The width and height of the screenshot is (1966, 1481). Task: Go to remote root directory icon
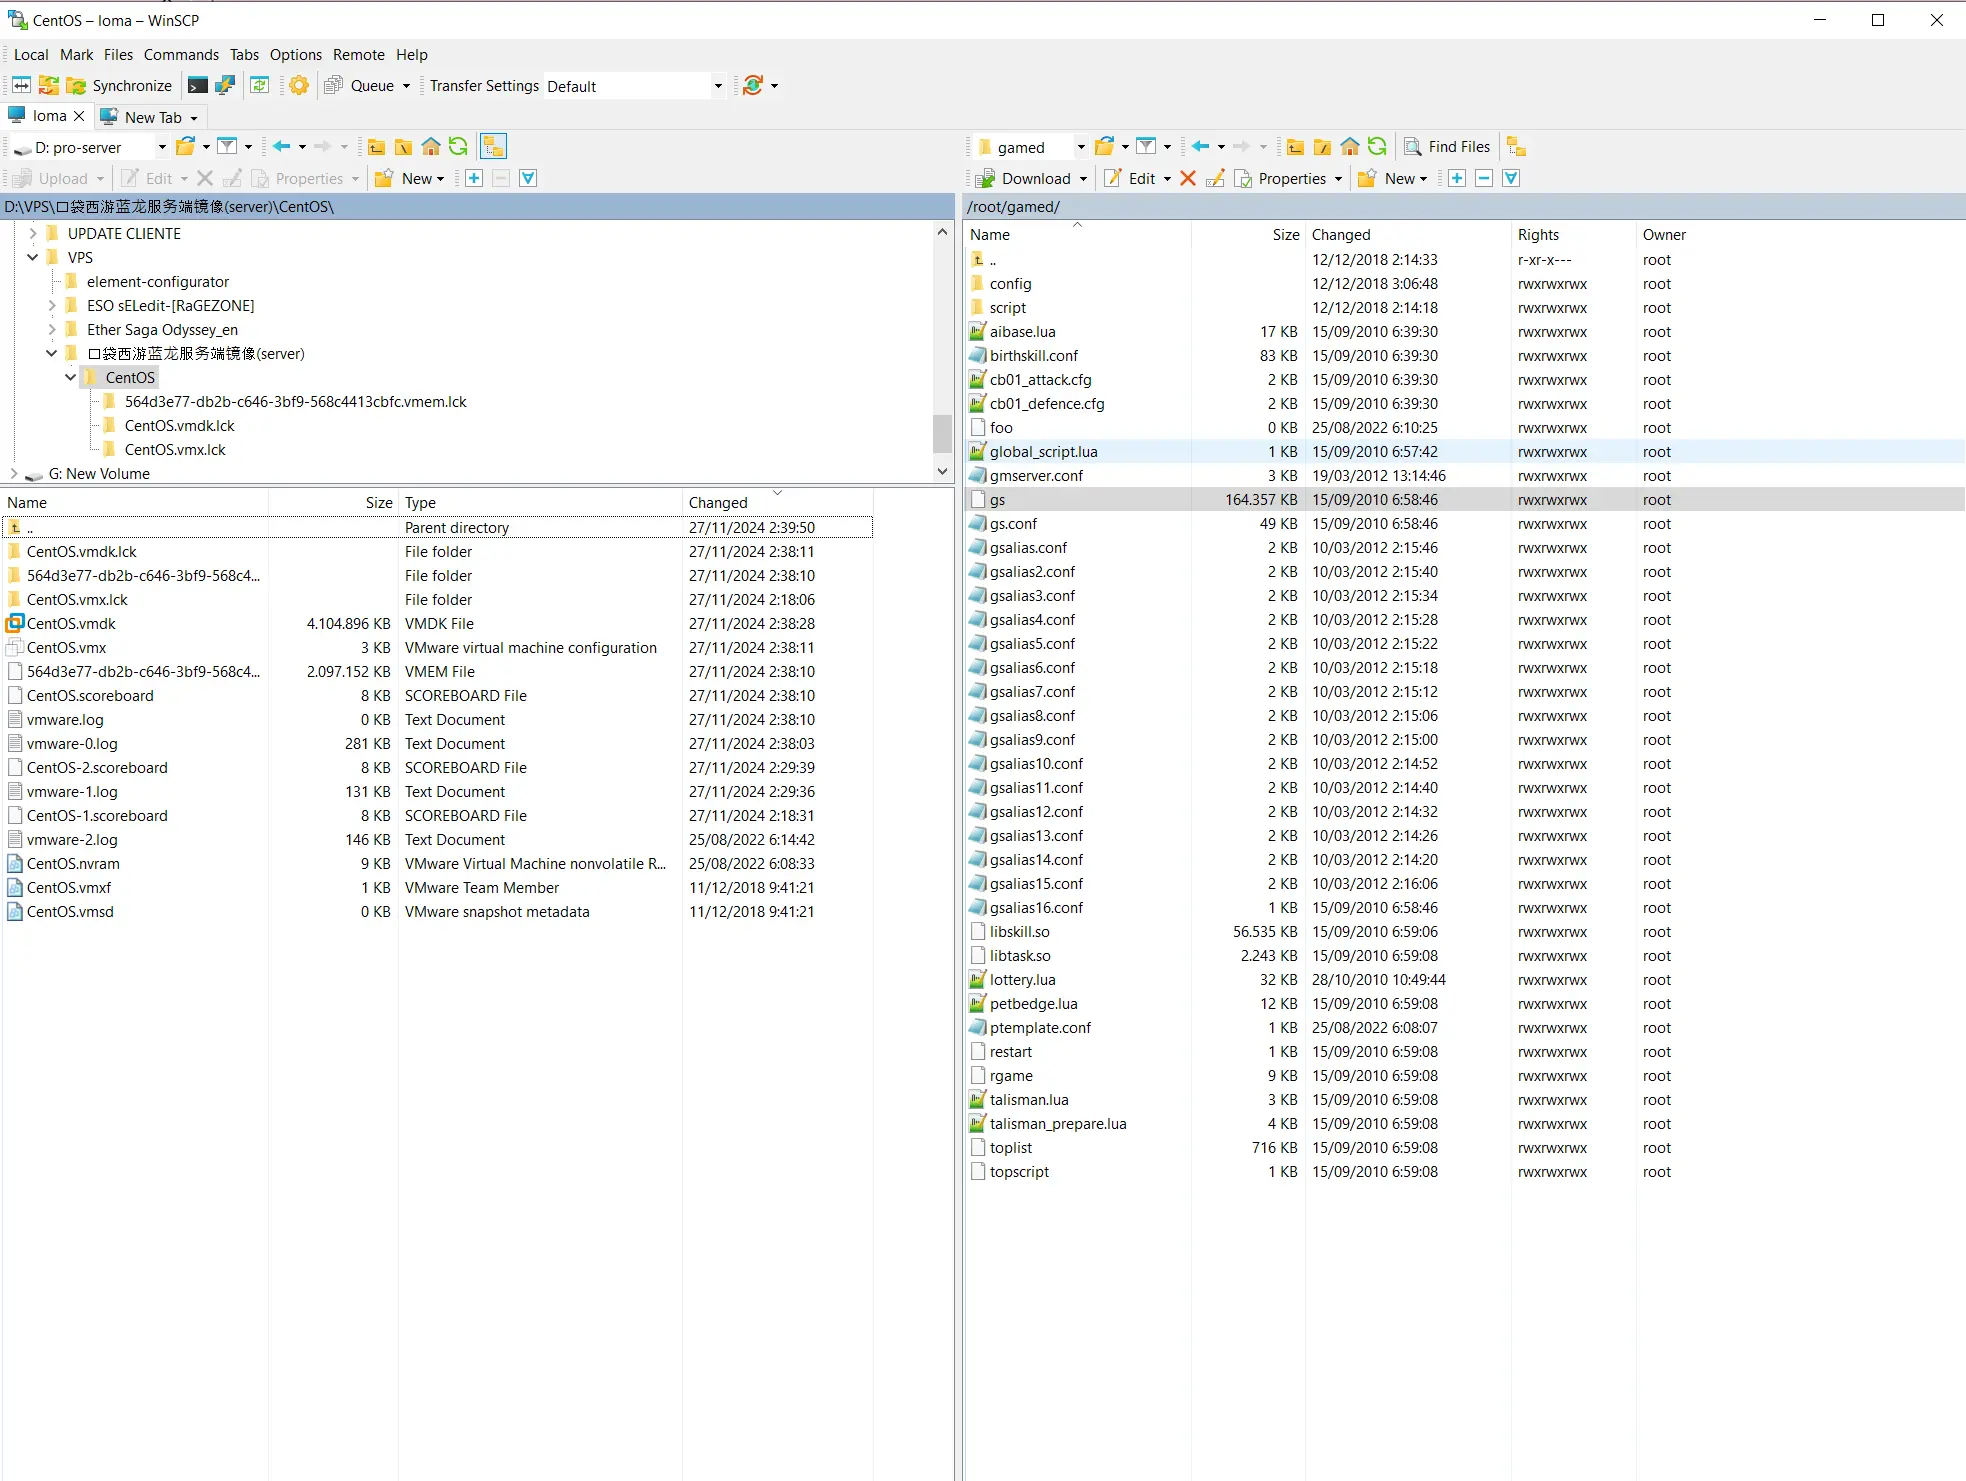[x=1322, y=147]
